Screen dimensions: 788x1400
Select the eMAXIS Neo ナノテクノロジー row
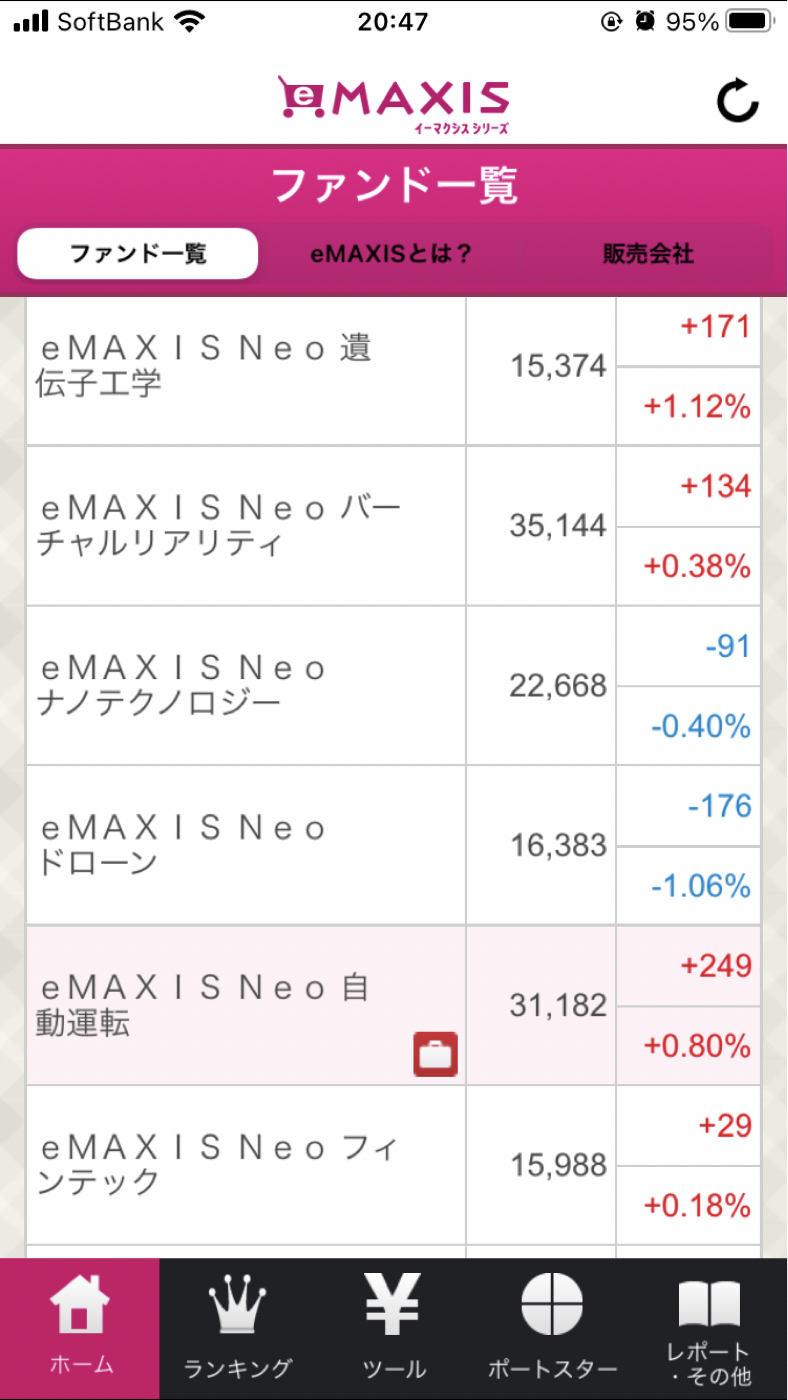tap(183, 686)
